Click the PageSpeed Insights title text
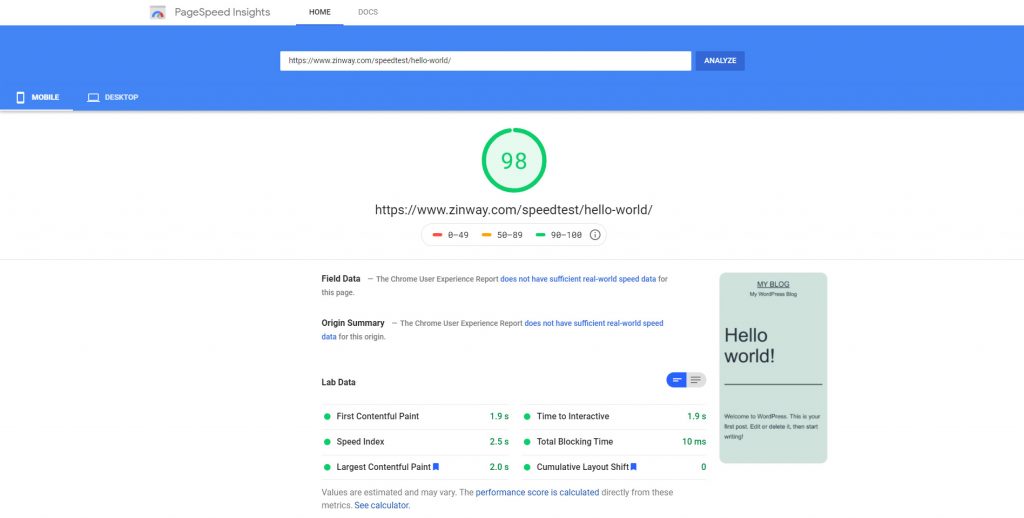Image resolution: width=1024 pixels, height=518 pixels. [222, 12]
